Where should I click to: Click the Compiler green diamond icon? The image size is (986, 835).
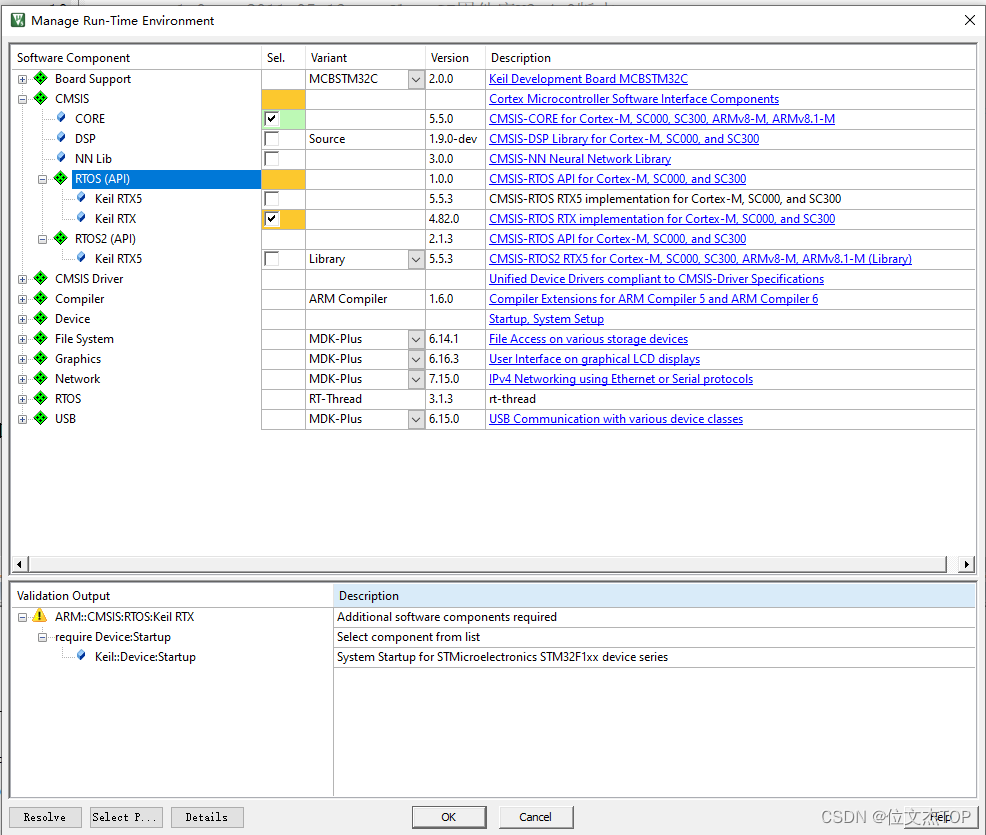(41, 299)
